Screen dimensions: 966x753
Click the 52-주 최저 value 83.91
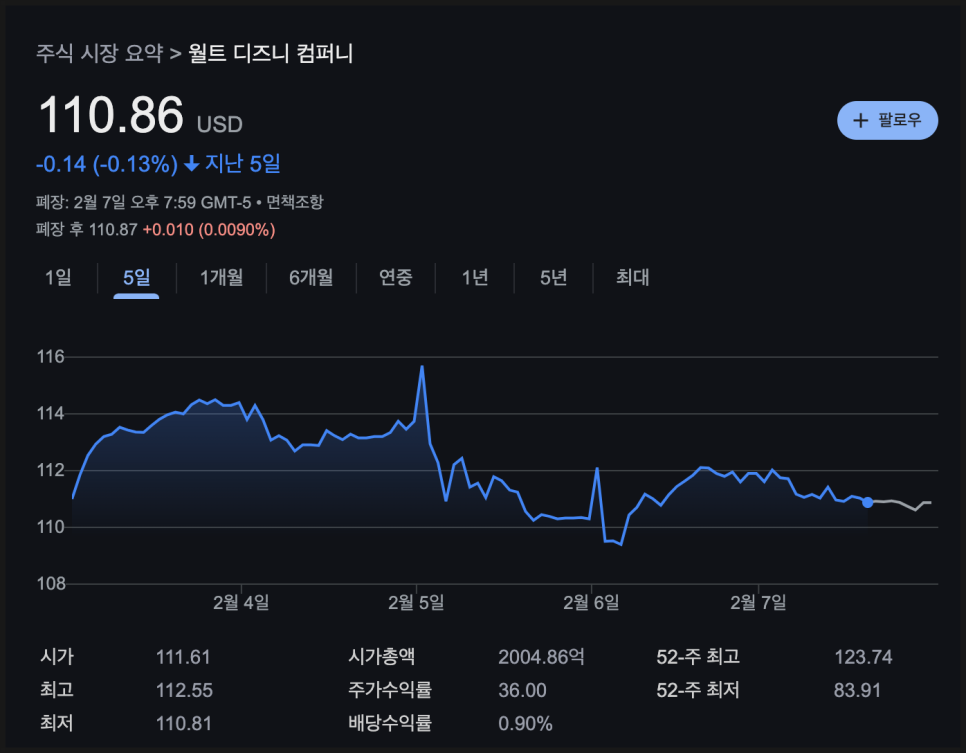pyautogui.click(x=857, y=690)
